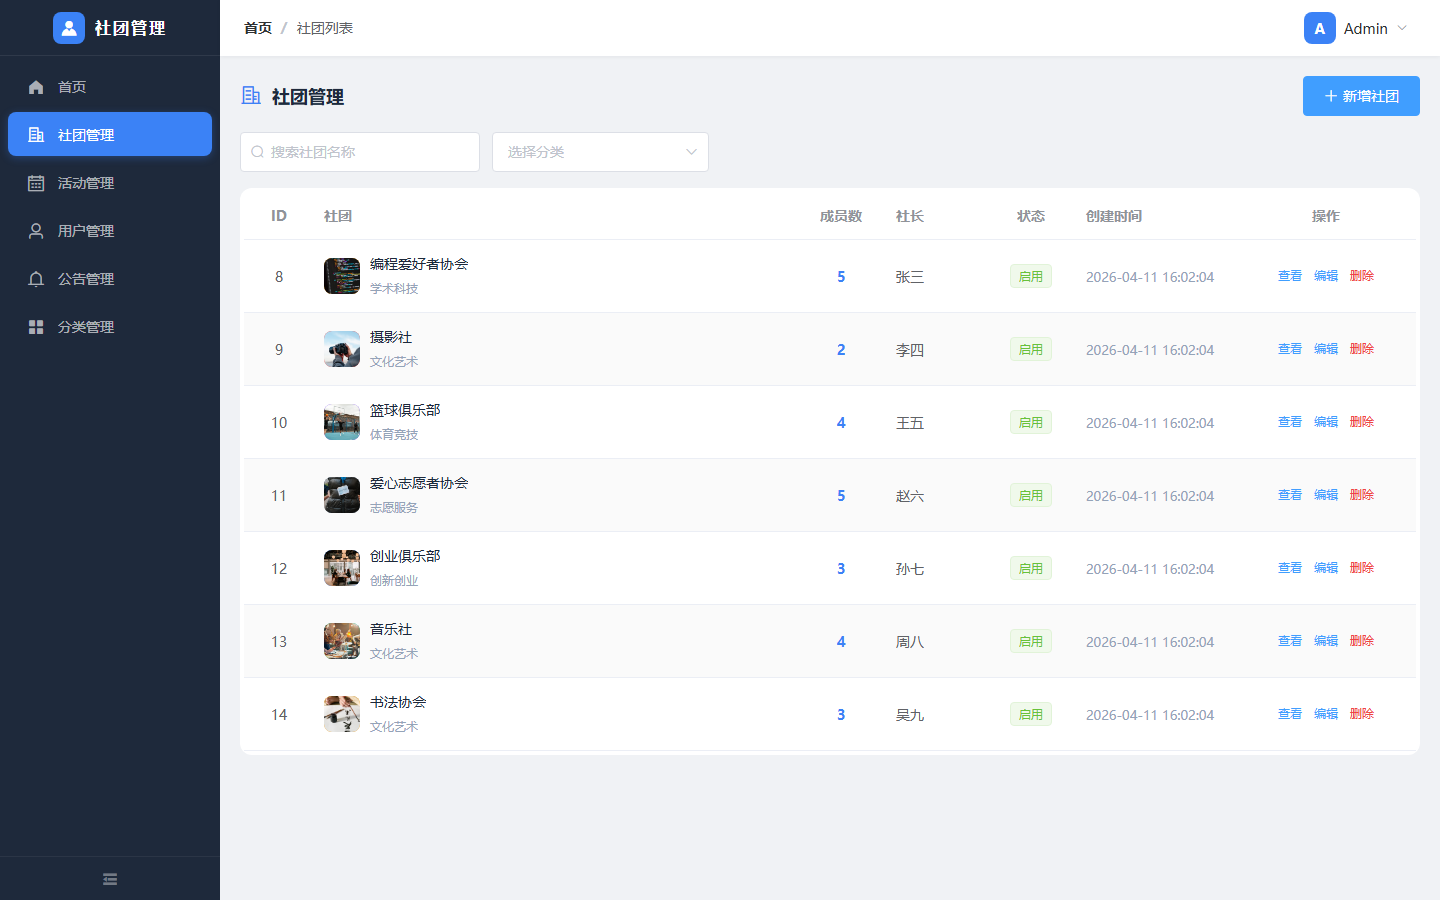Click the 创建时间 column header
The height and width of the screenshot is (900, 1440).
pyautogui.click(x=1114, y=216)
